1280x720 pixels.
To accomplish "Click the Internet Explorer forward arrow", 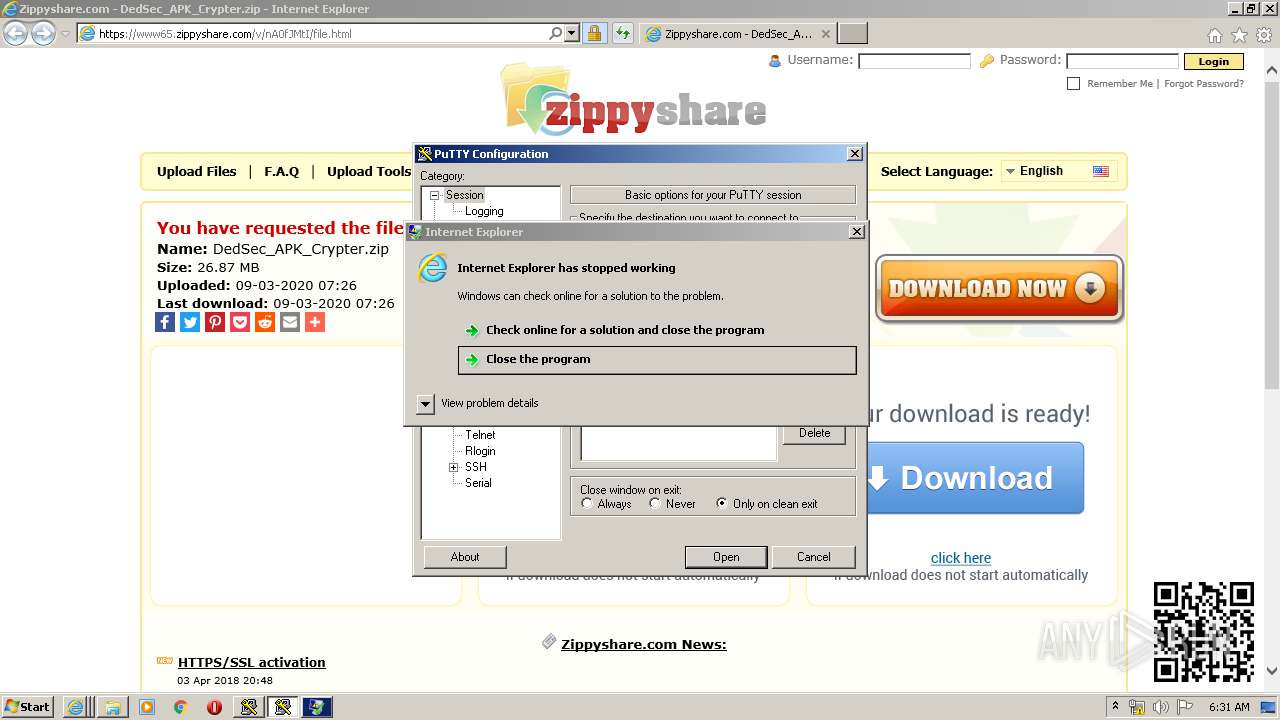I will coord(43,33).
